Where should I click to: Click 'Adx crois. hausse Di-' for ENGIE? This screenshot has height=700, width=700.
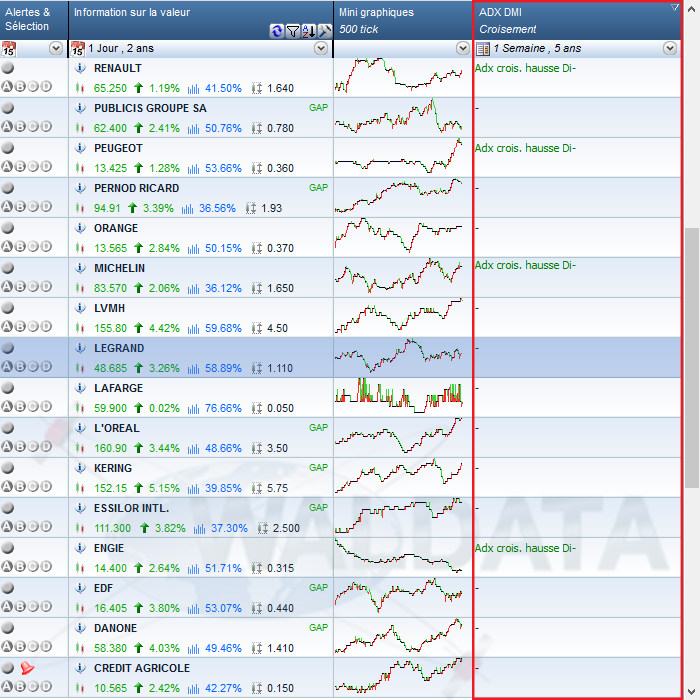click(x=525, y=548)
